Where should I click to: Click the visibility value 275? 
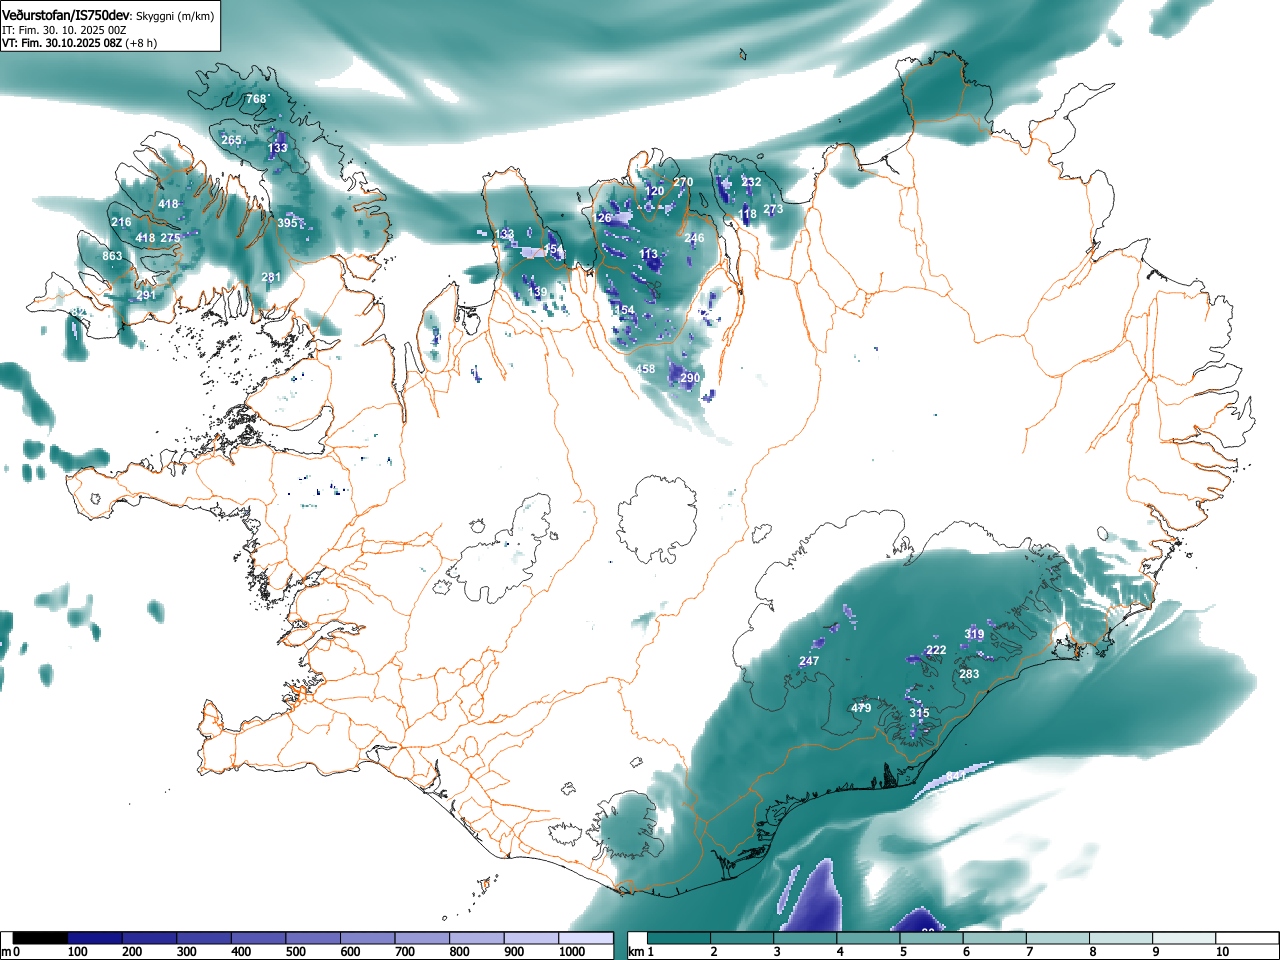click(x=170, y=238)
